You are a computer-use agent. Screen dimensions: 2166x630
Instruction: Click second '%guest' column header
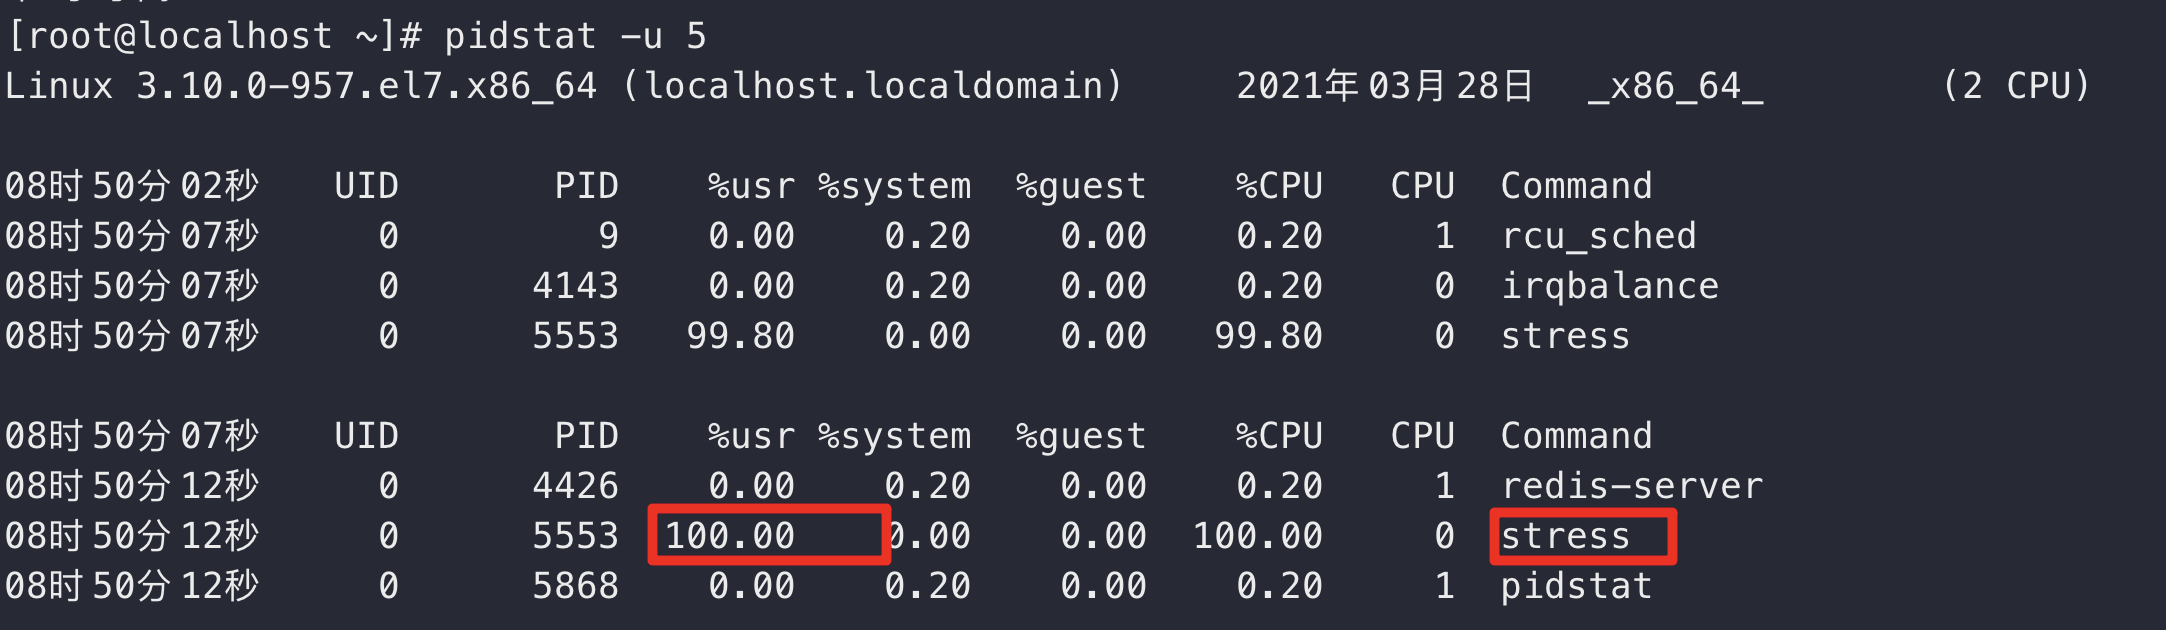coord(1082,438)
